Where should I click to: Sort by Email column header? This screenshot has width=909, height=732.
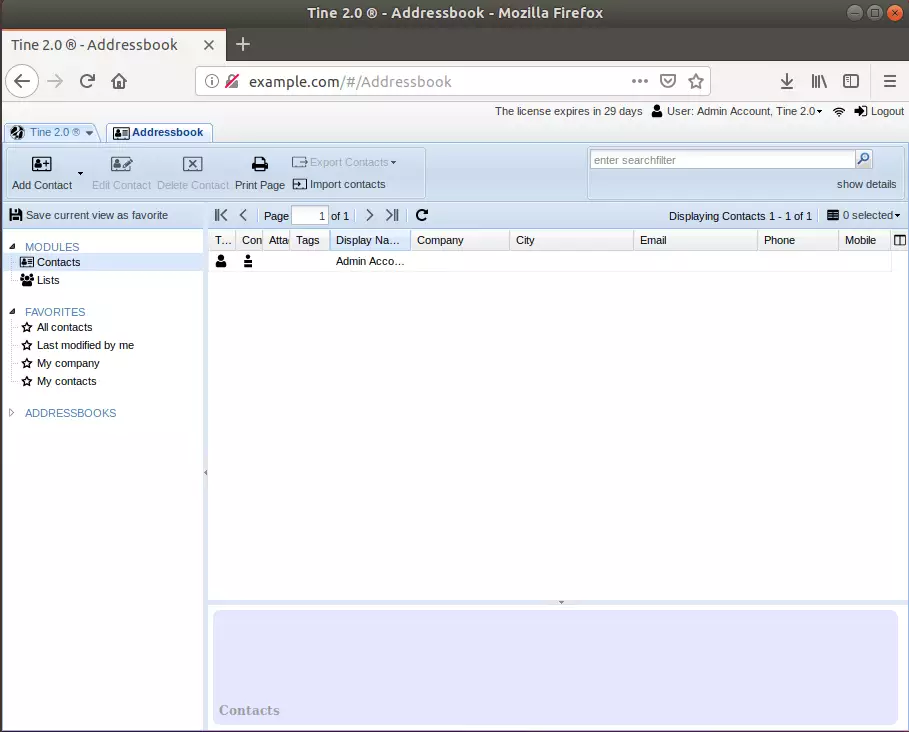coord(696,240)
